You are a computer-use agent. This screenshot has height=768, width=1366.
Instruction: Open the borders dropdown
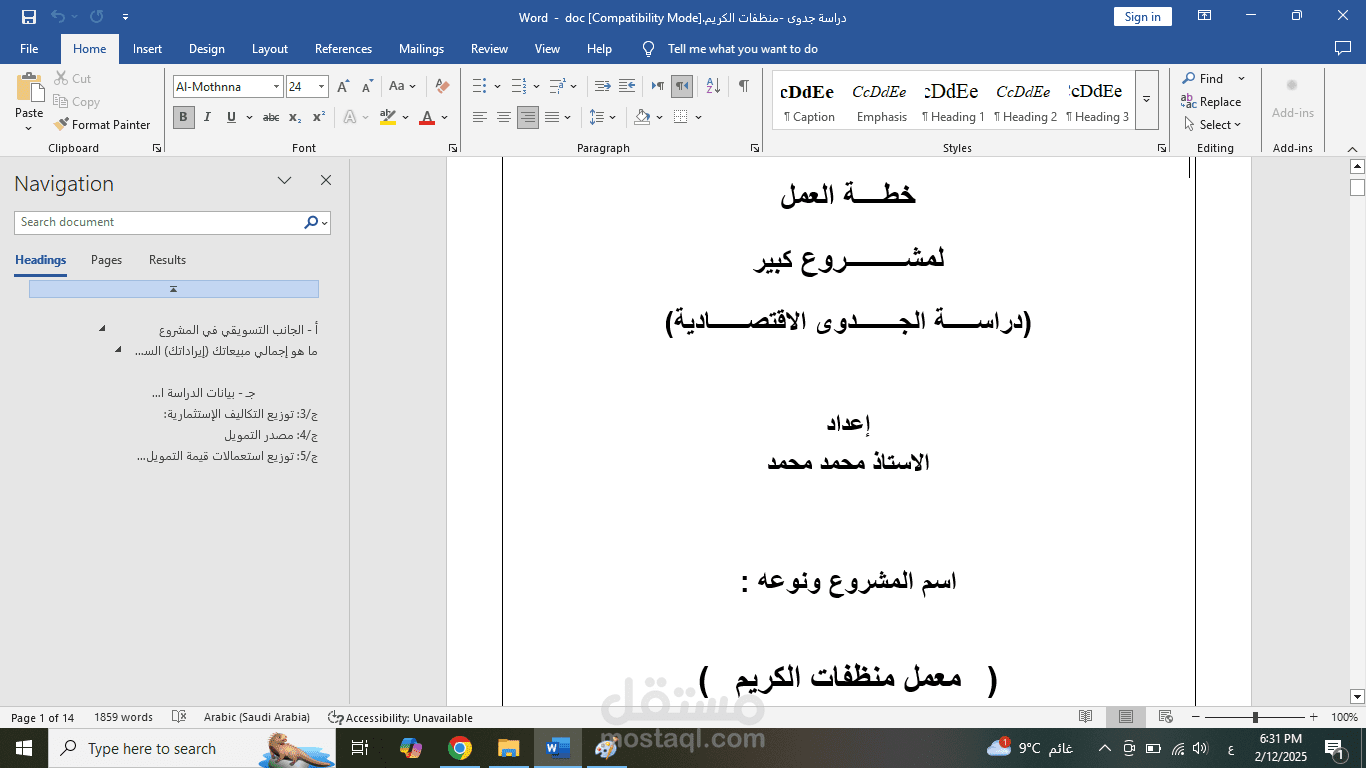[698, 117]
